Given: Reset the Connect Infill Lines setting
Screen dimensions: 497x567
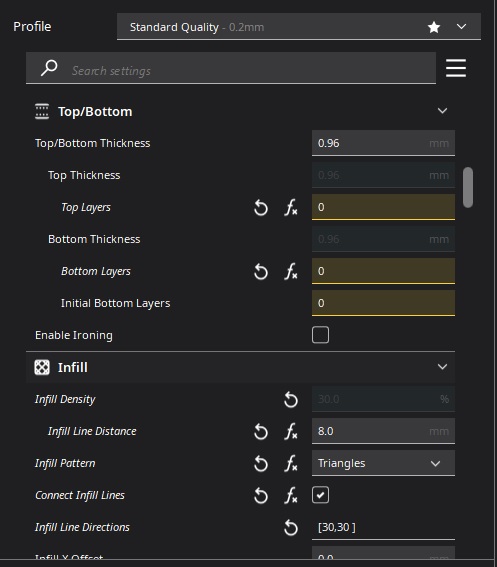Looking at the screenshot, I should (260, 495).
